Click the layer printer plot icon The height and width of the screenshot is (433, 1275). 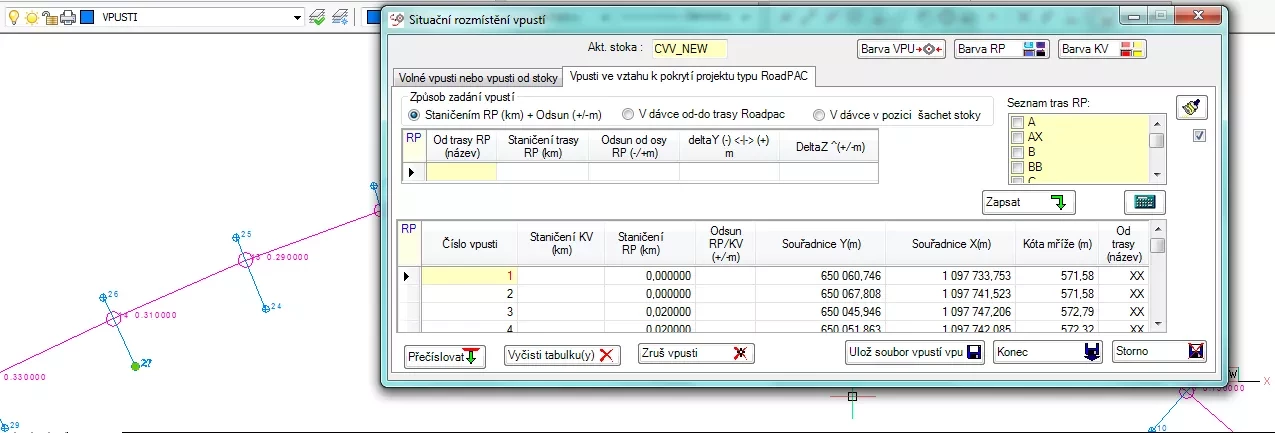click(x=67, y=17)
